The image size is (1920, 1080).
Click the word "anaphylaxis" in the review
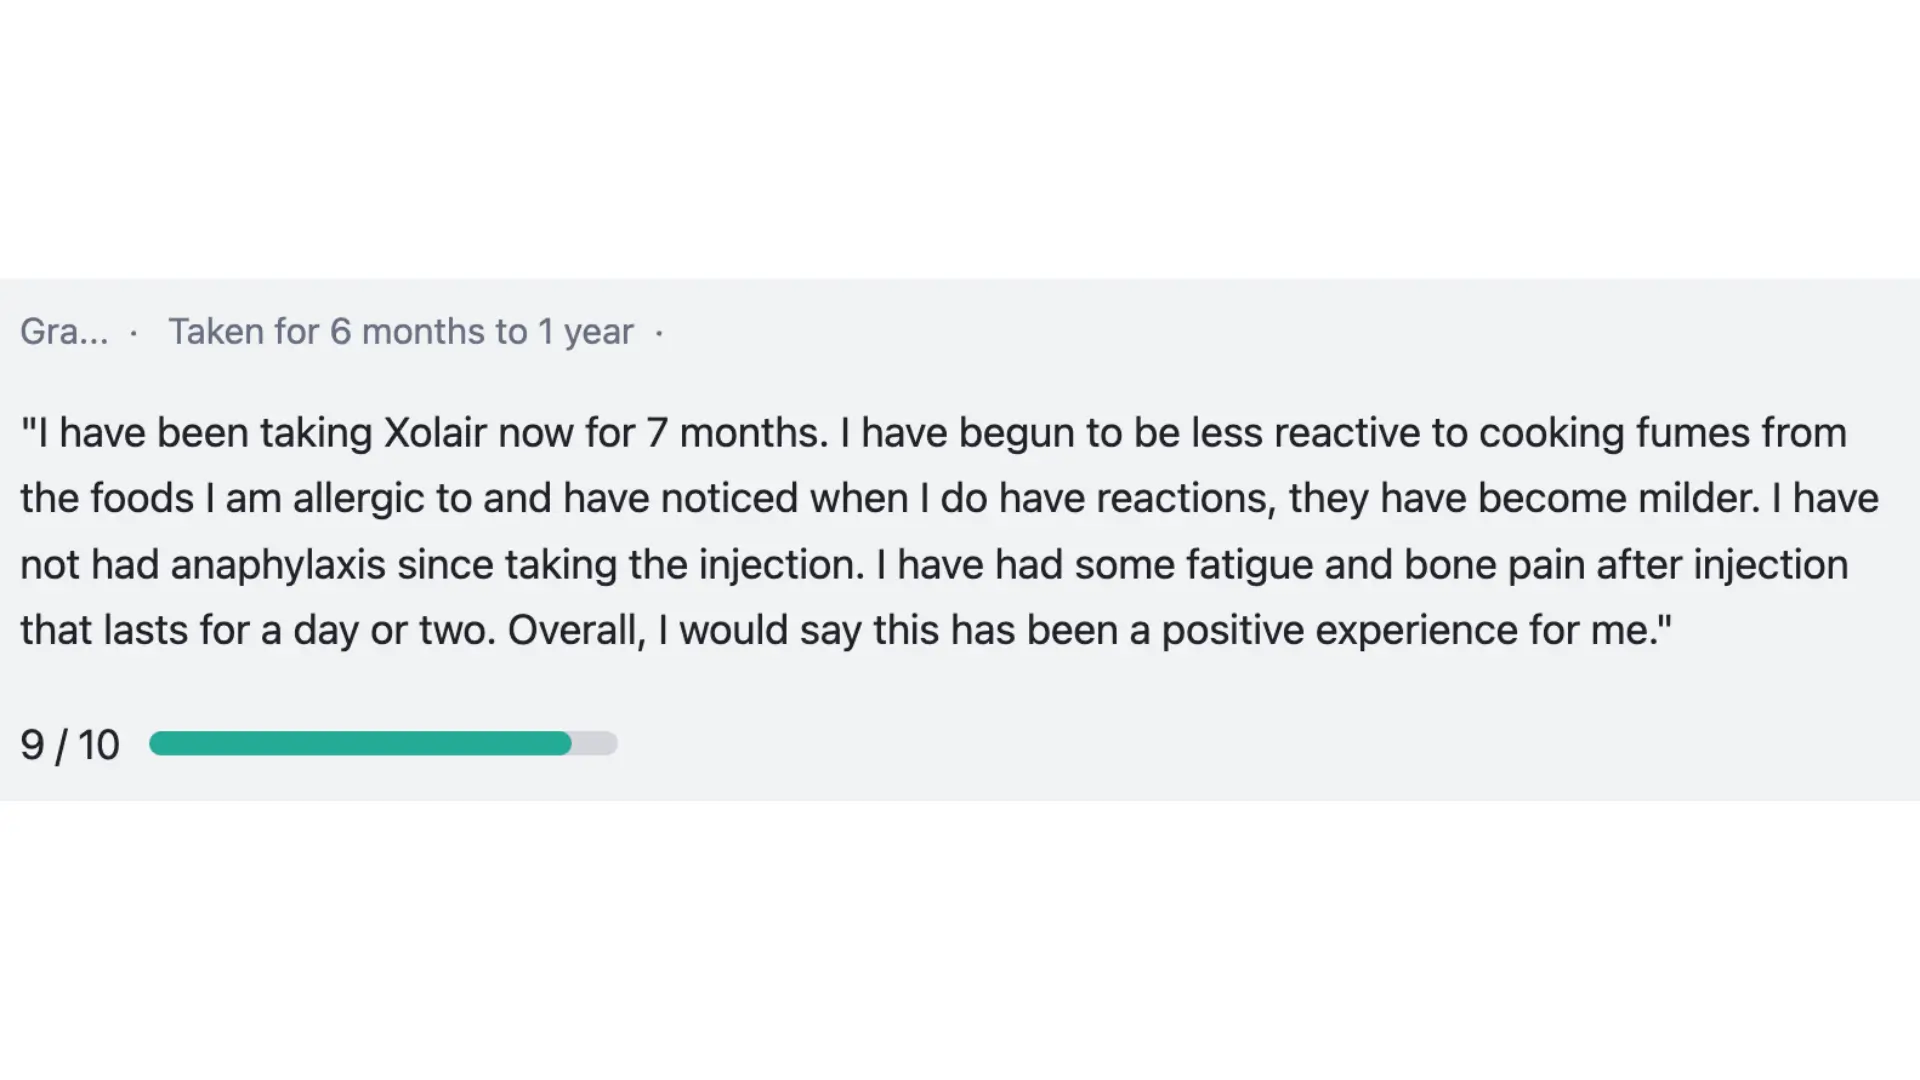[278, 565]
